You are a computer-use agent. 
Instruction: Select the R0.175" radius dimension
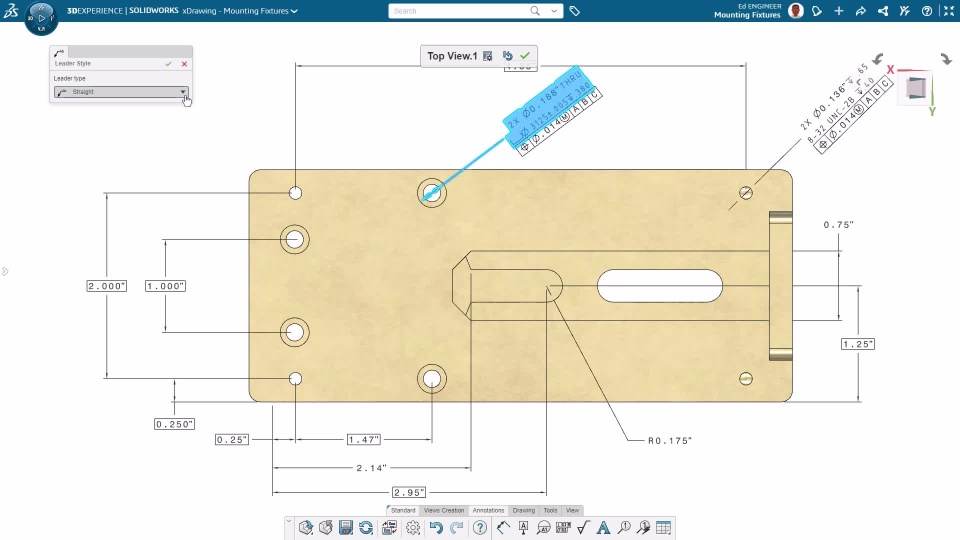670,440
